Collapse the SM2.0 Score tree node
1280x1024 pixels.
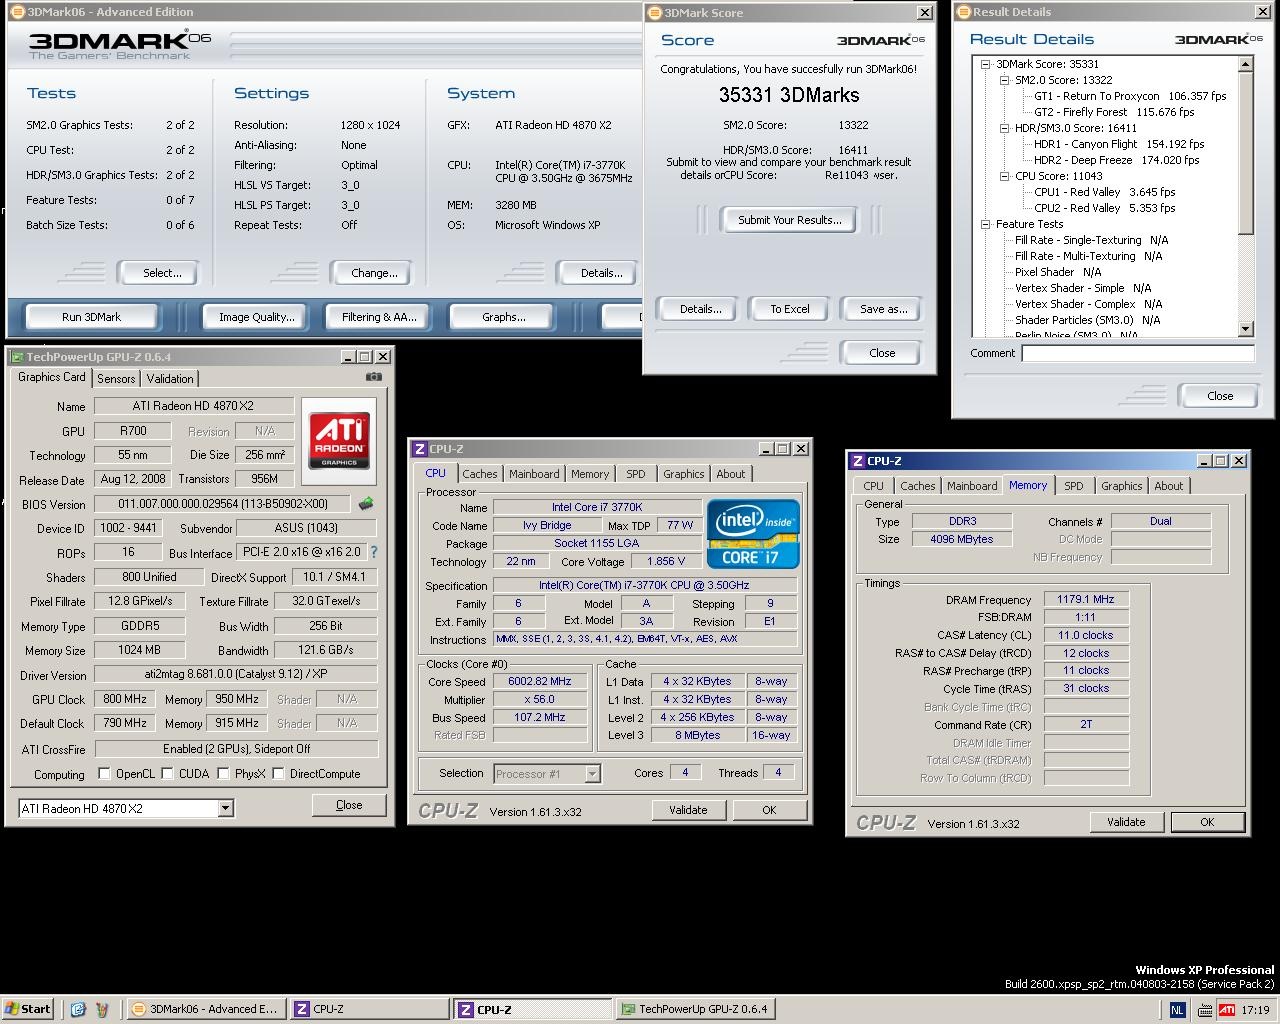pos(1005,80)
